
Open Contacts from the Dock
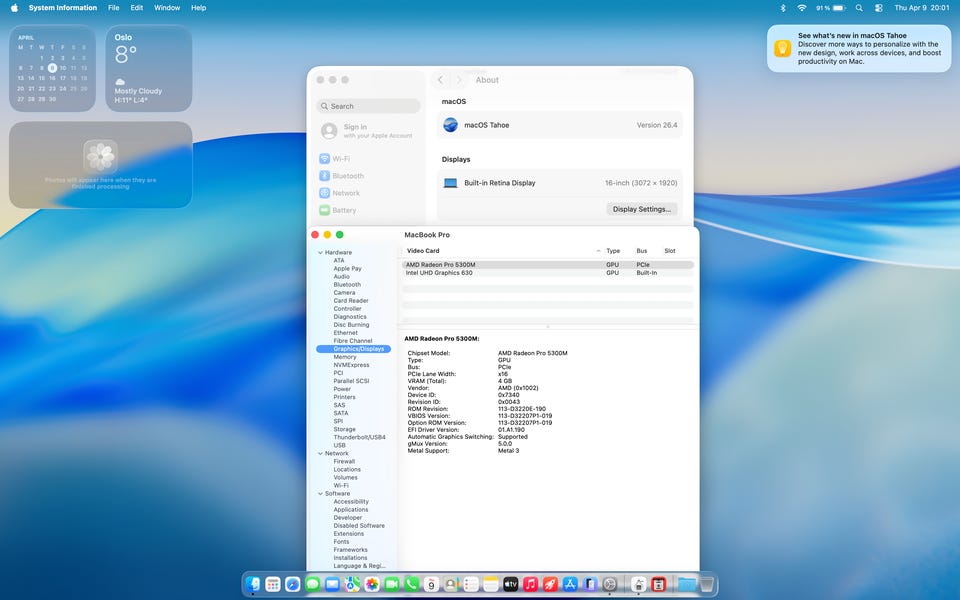tap(451, 584)
